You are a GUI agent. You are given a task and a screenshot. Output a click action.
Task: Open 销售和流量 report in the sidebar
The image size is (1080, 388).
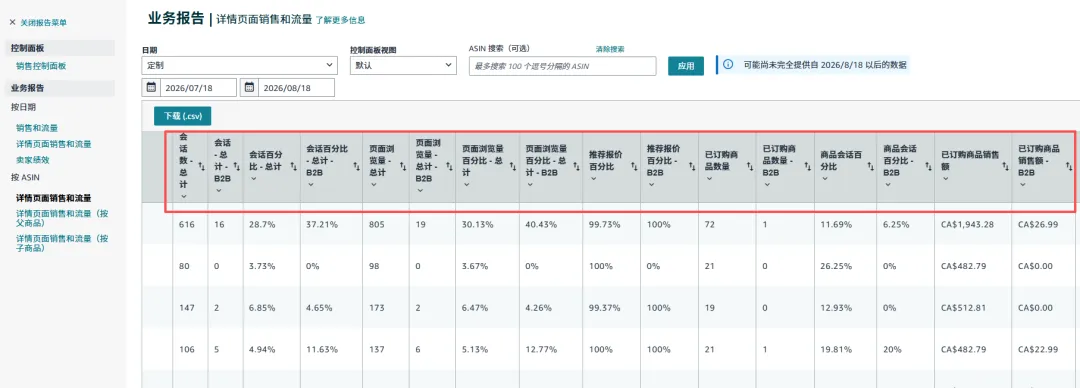coord(37,127)
